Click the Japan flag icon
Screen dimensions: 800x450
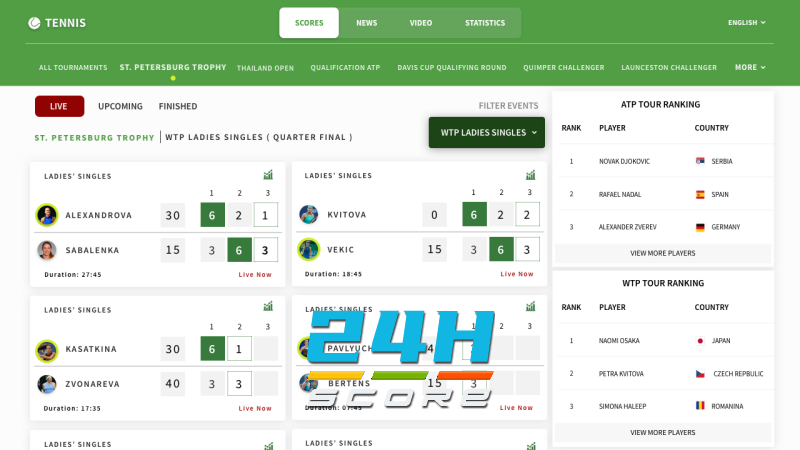tap(700, 341)
